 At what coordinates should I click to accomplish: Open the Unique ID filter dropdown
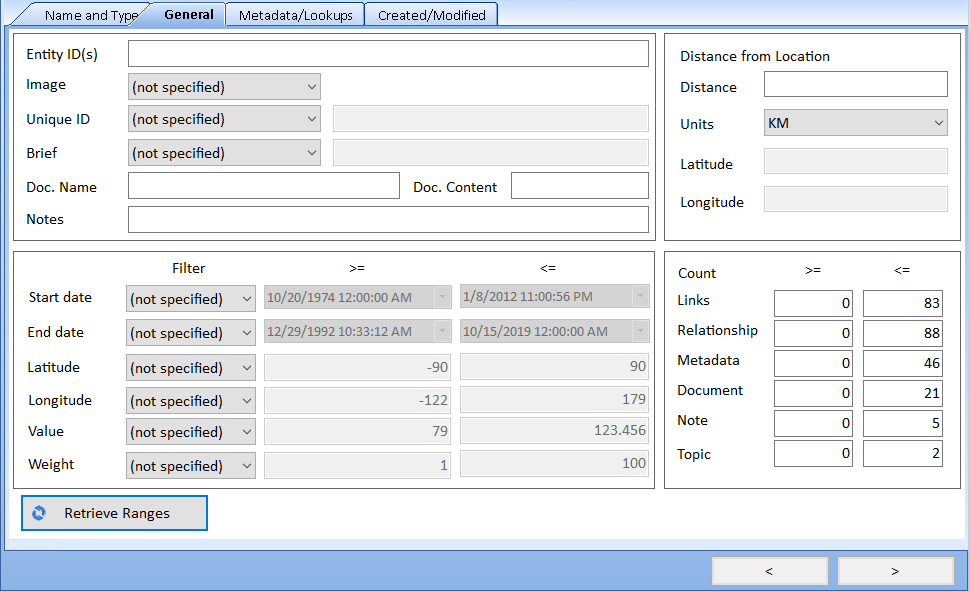point(224,119)
